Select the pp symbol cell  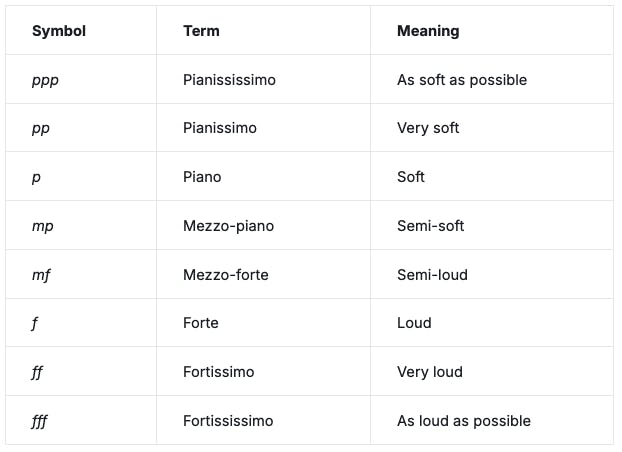(x=41, y=128)
